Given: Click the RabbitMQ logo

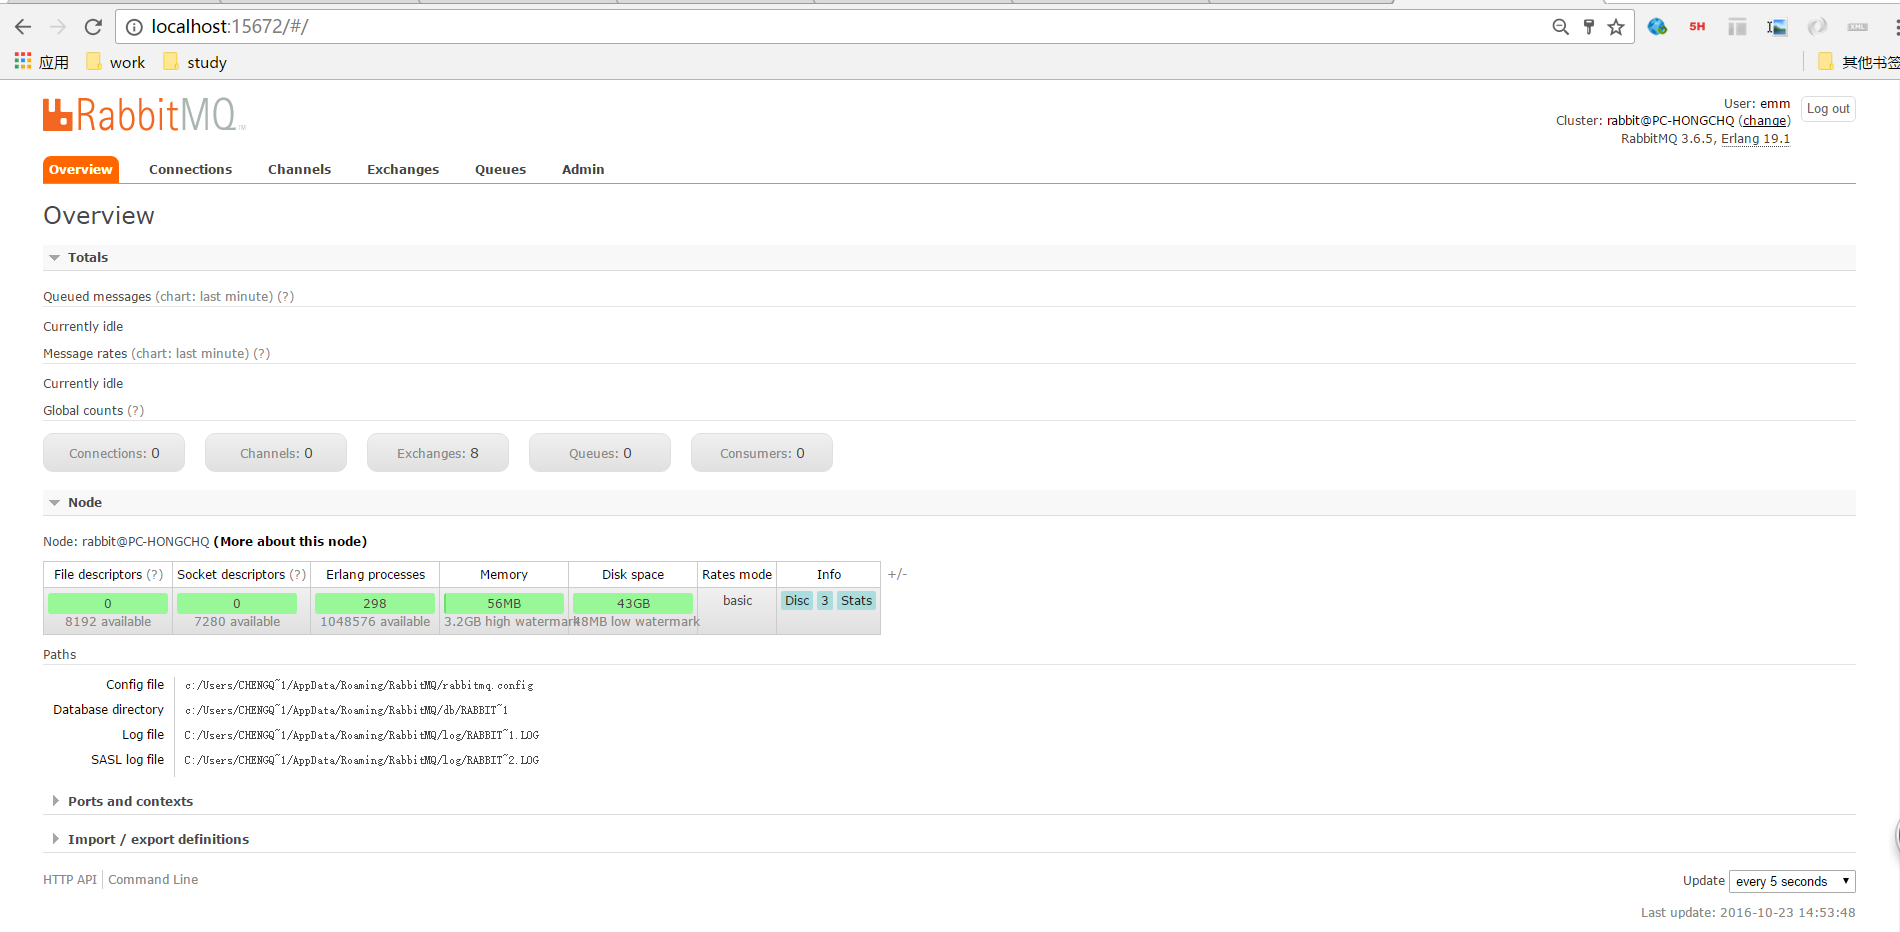Looking at the screenshot, I should click(x=143, y=115).
